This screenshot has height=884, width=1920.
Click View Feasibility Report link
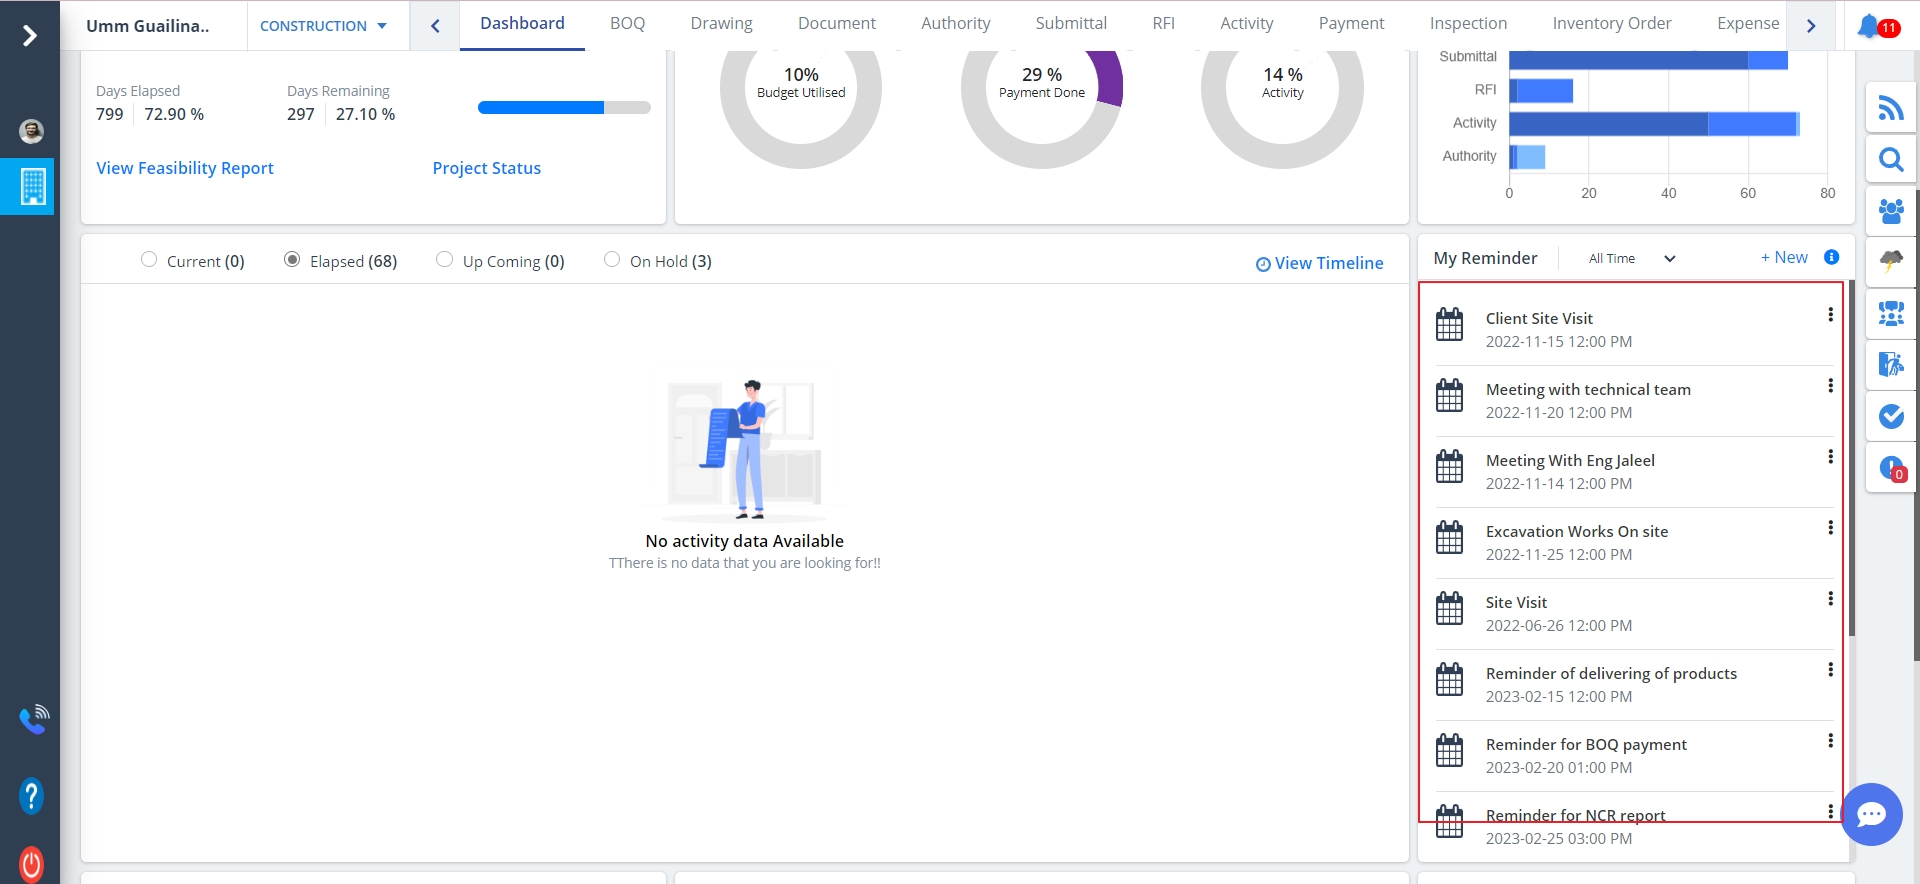pyautogui.click(x=185, y=168)
